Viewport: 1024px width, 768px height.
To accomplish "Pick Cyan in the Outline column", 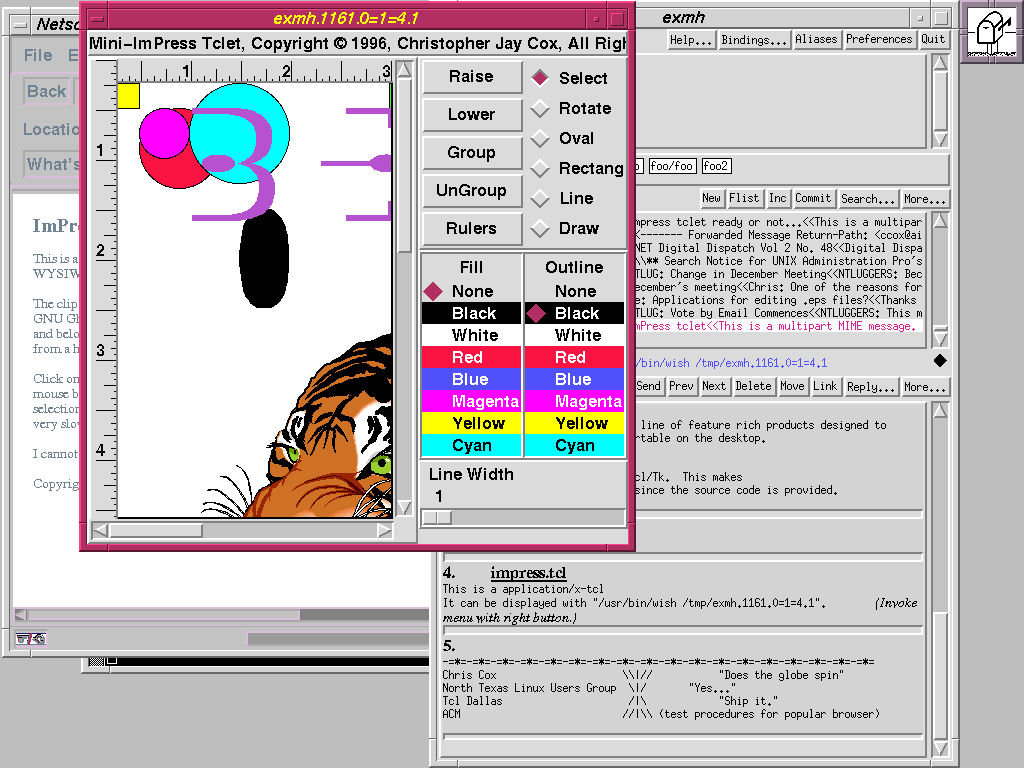I will tap(575, 445).
